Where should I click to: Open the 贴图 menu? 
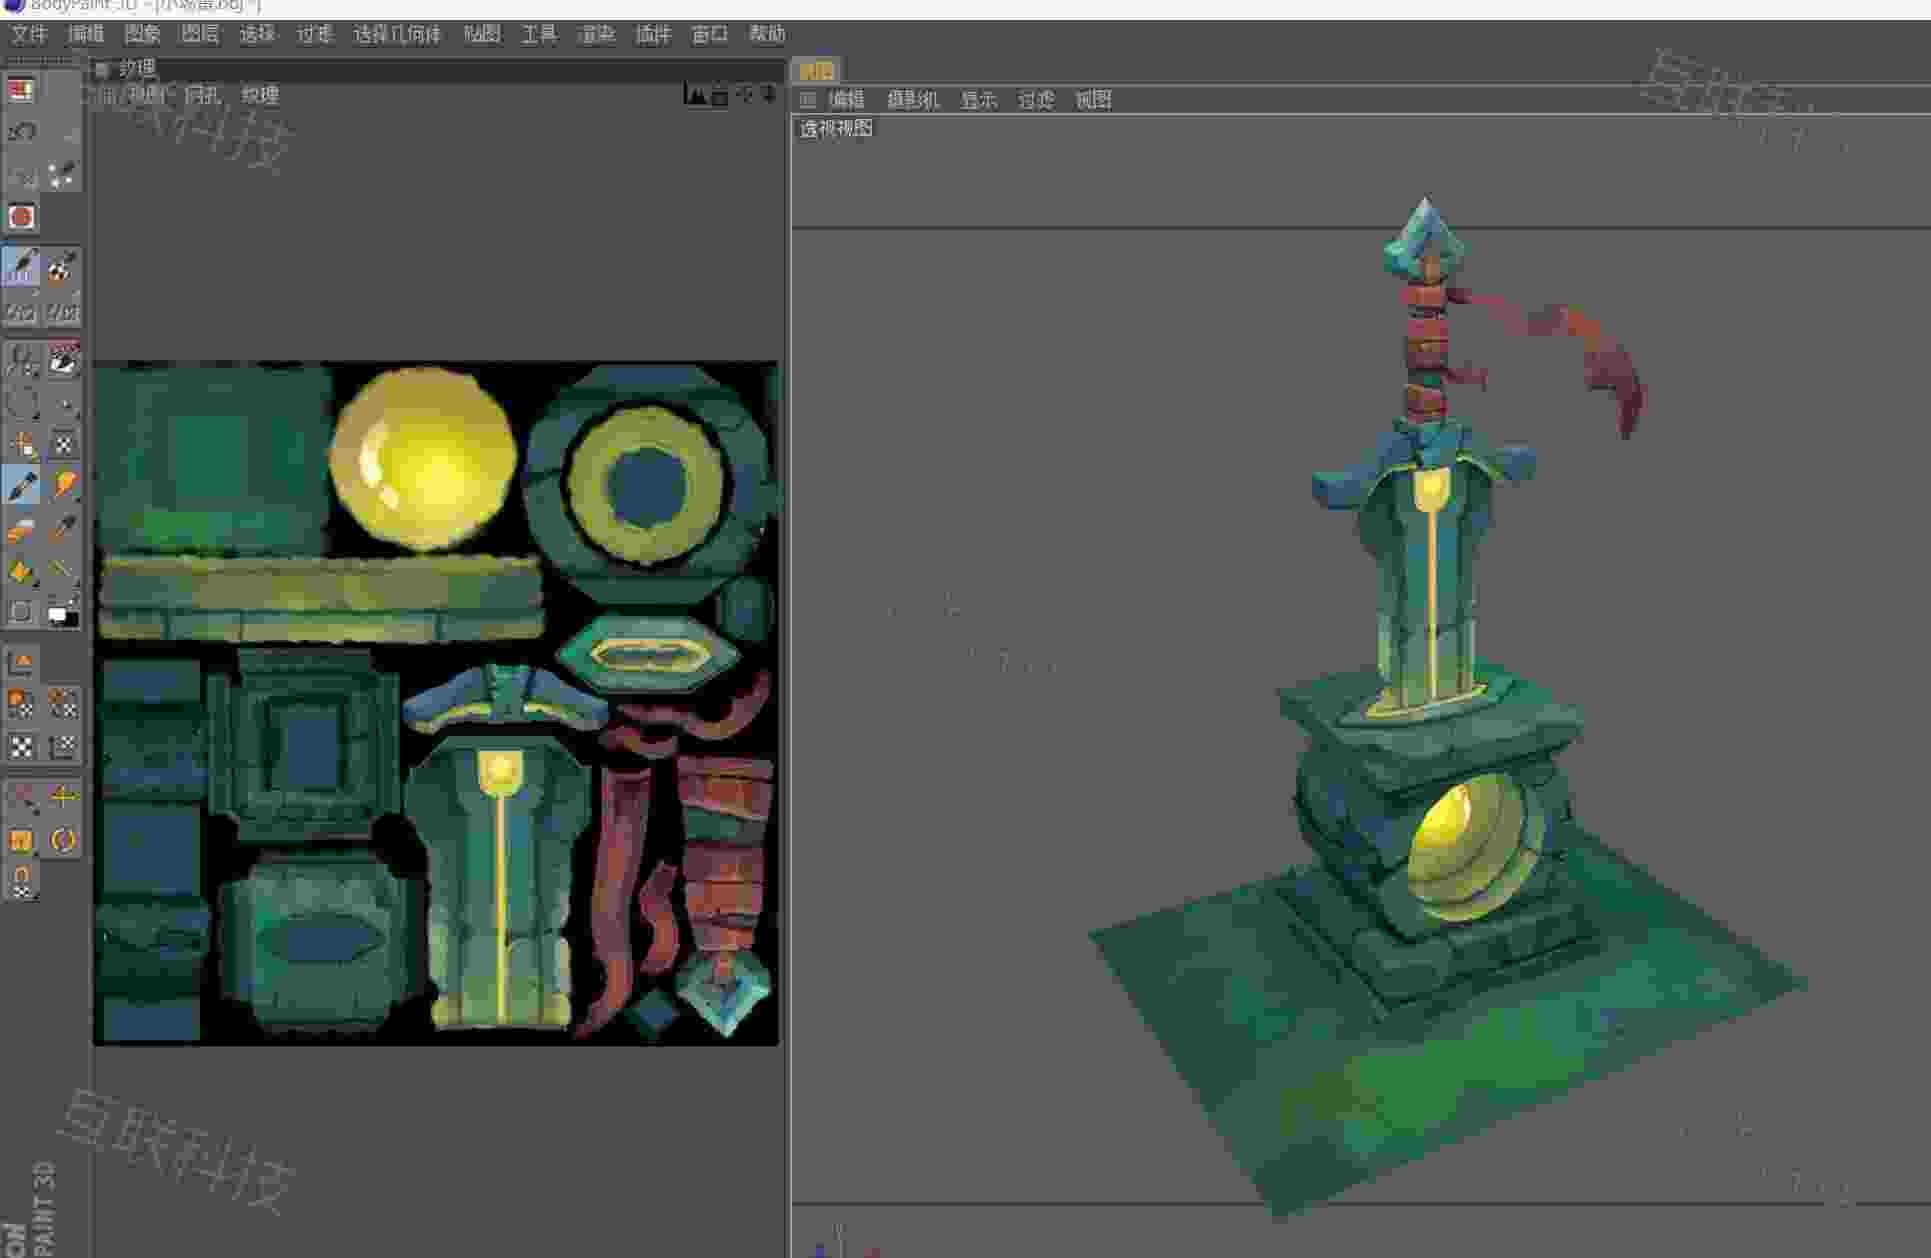pyautogui.click(x=481, y=35)
